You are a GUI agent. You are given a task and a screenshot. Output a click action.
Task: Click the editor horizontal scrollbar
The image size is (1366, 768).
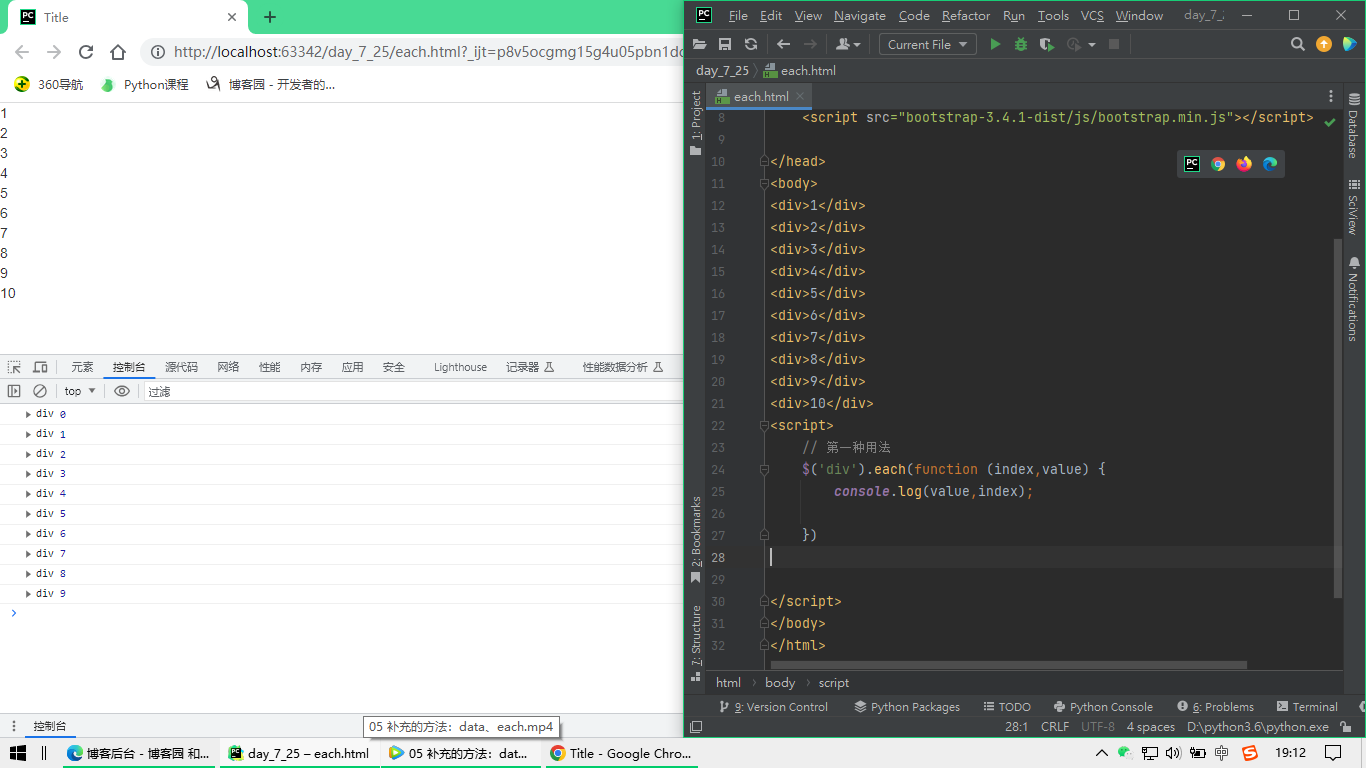click(x=1008, y=664)
